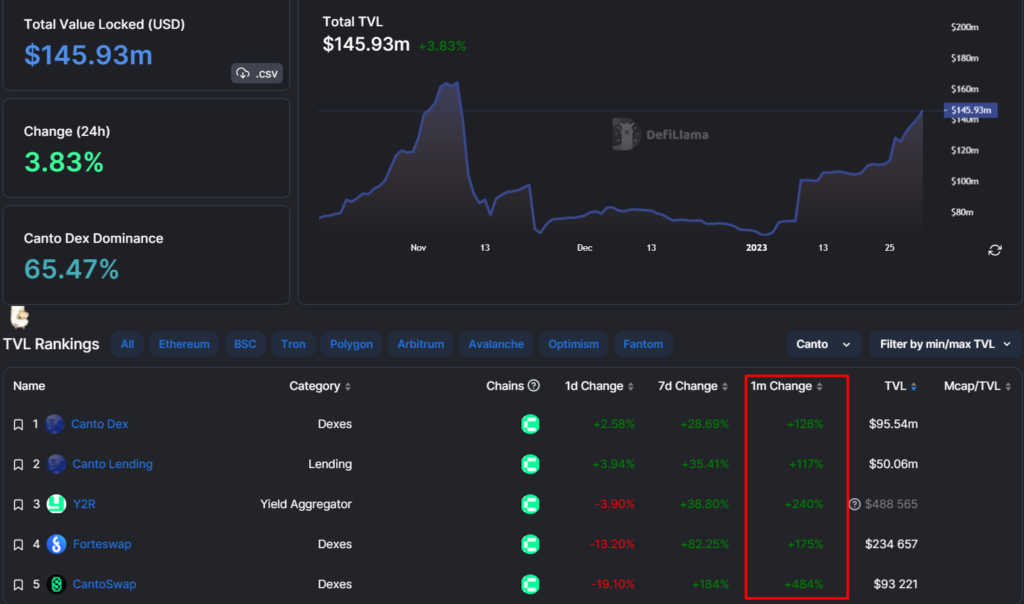Open the CantoSwap protocol link
1024x604 pixels.
tap(103, 584)
